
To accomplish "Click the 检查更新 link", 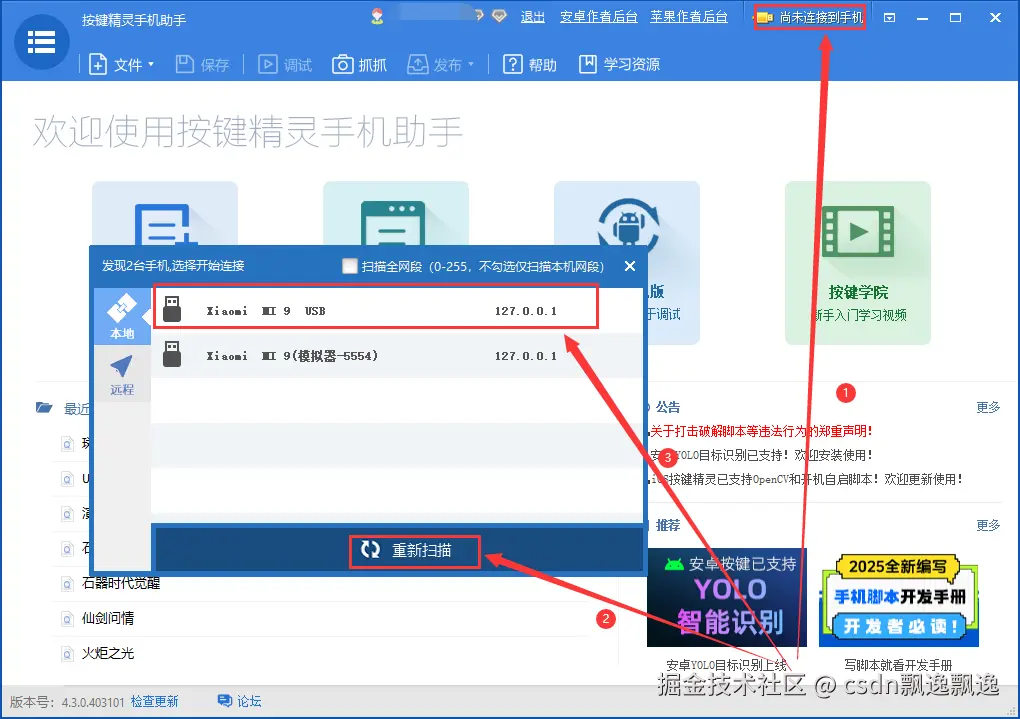I will 154,701.
